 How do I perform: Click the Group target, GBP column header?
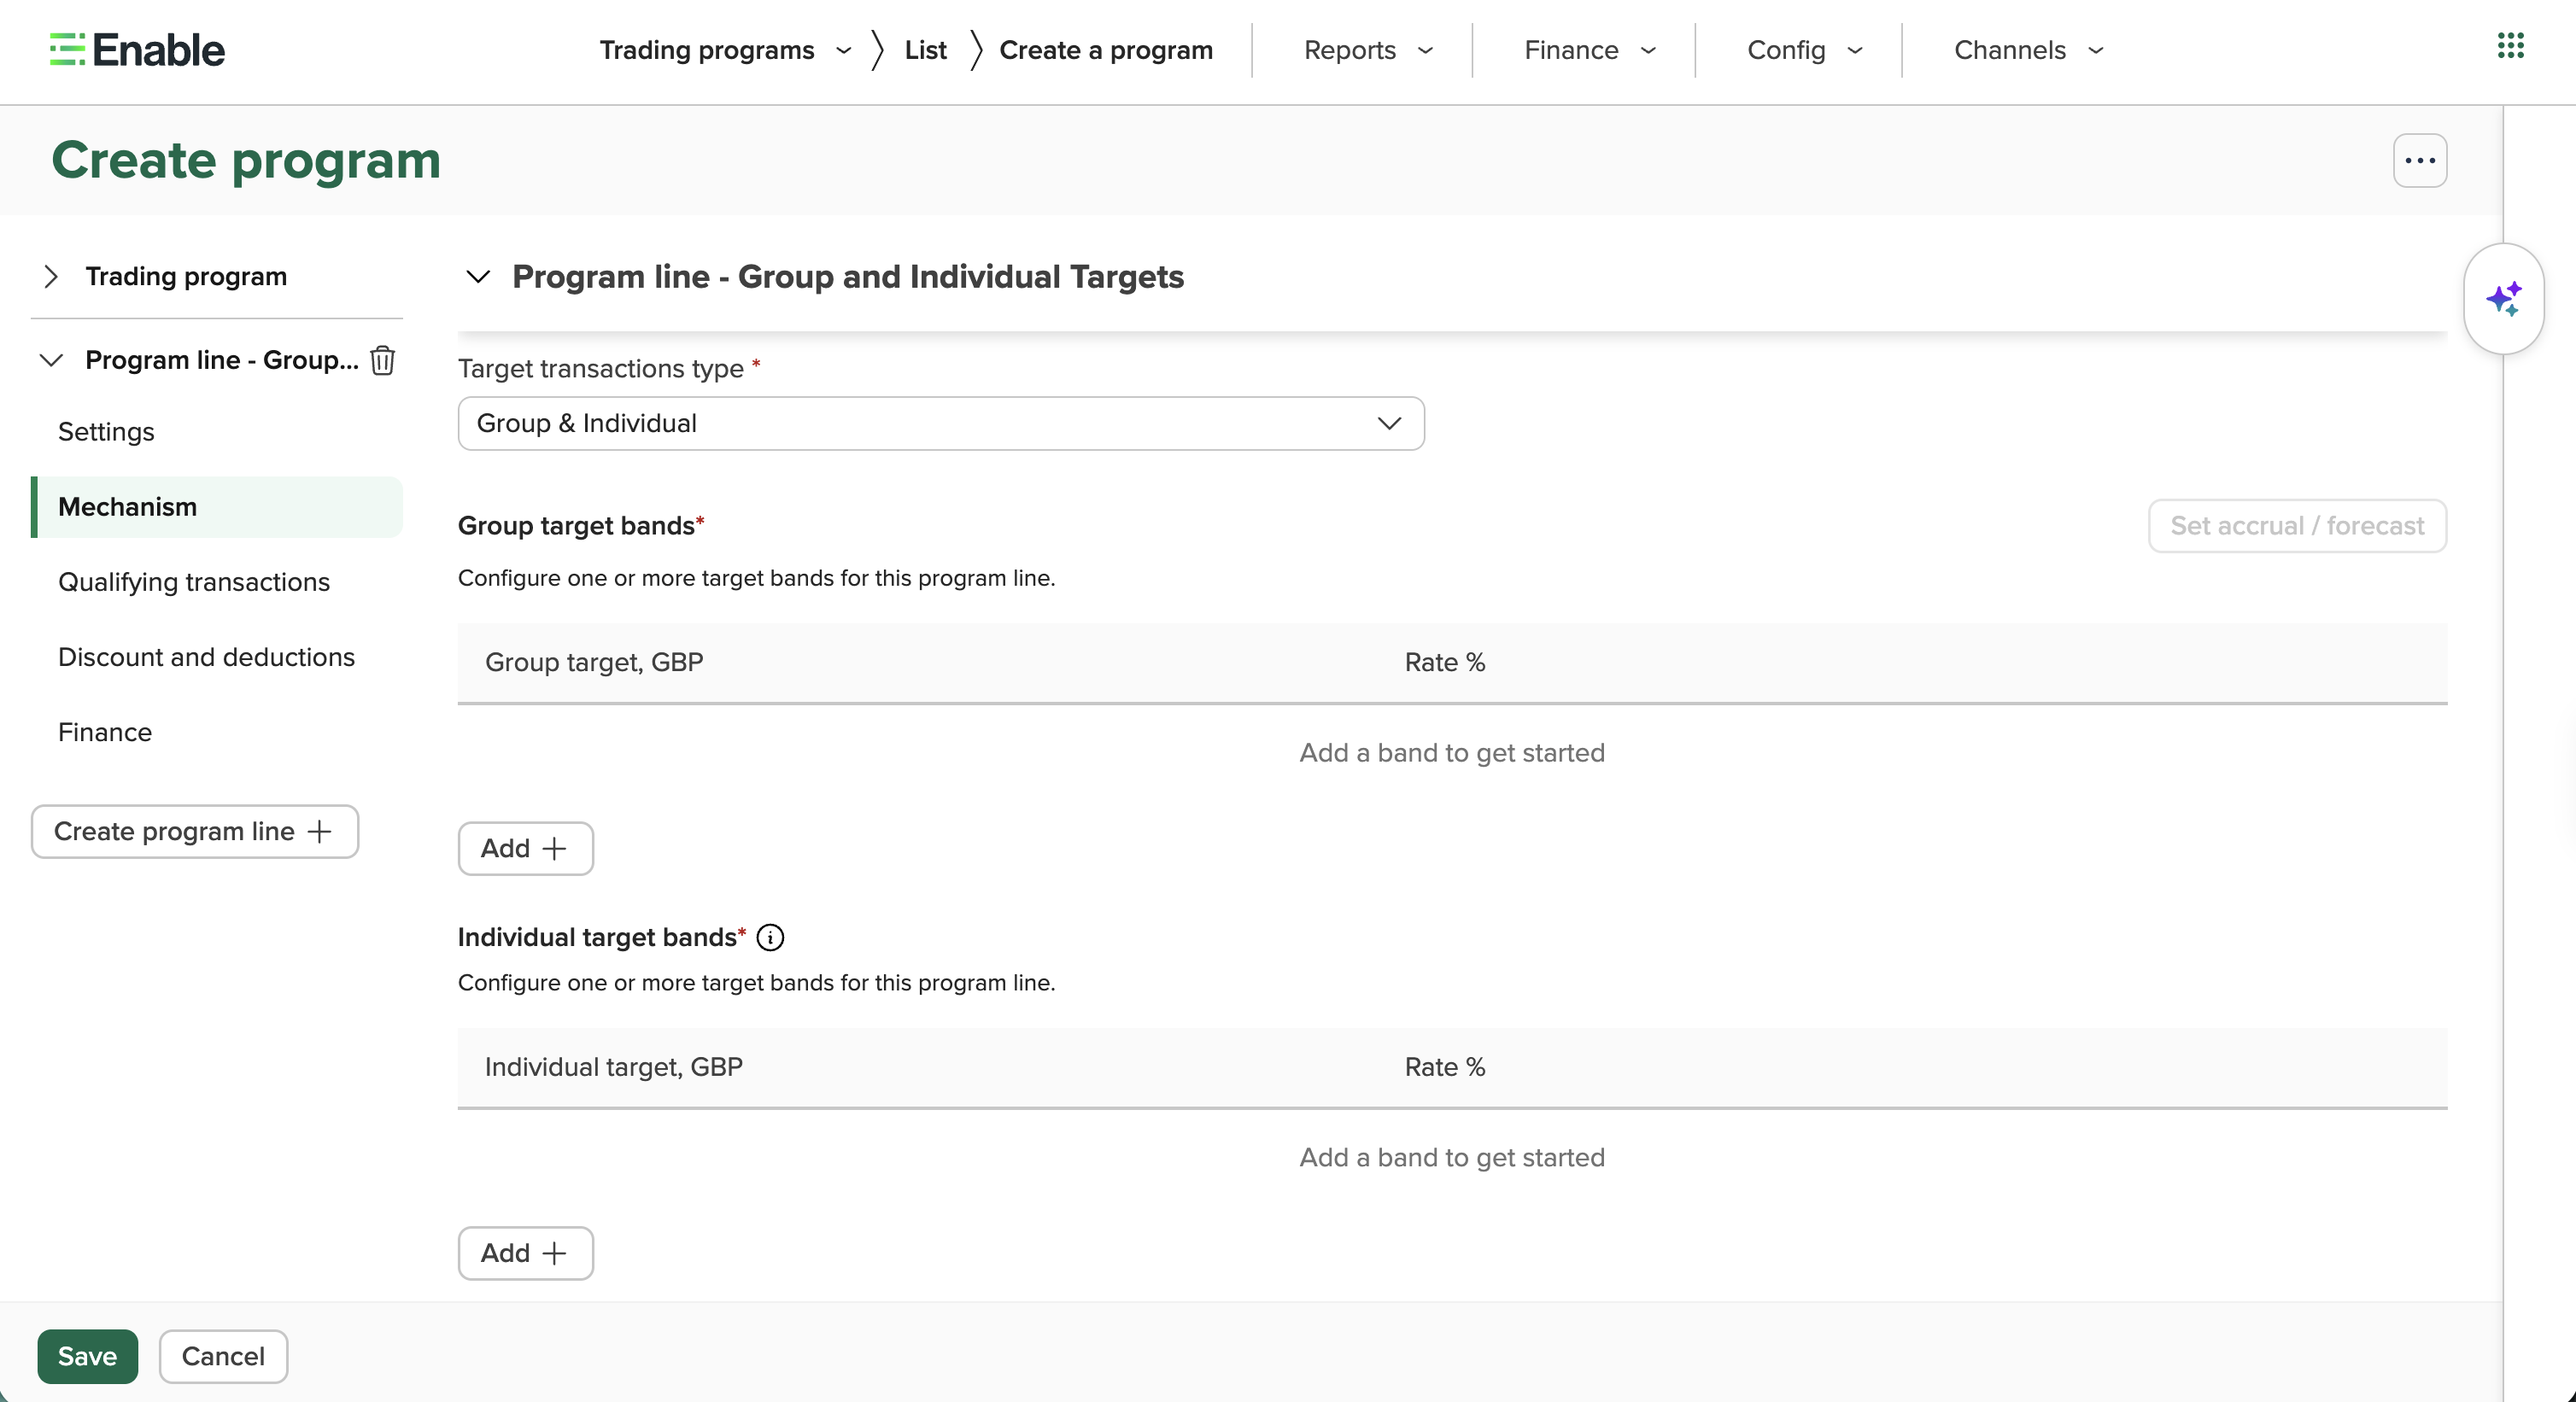point(594,662)
